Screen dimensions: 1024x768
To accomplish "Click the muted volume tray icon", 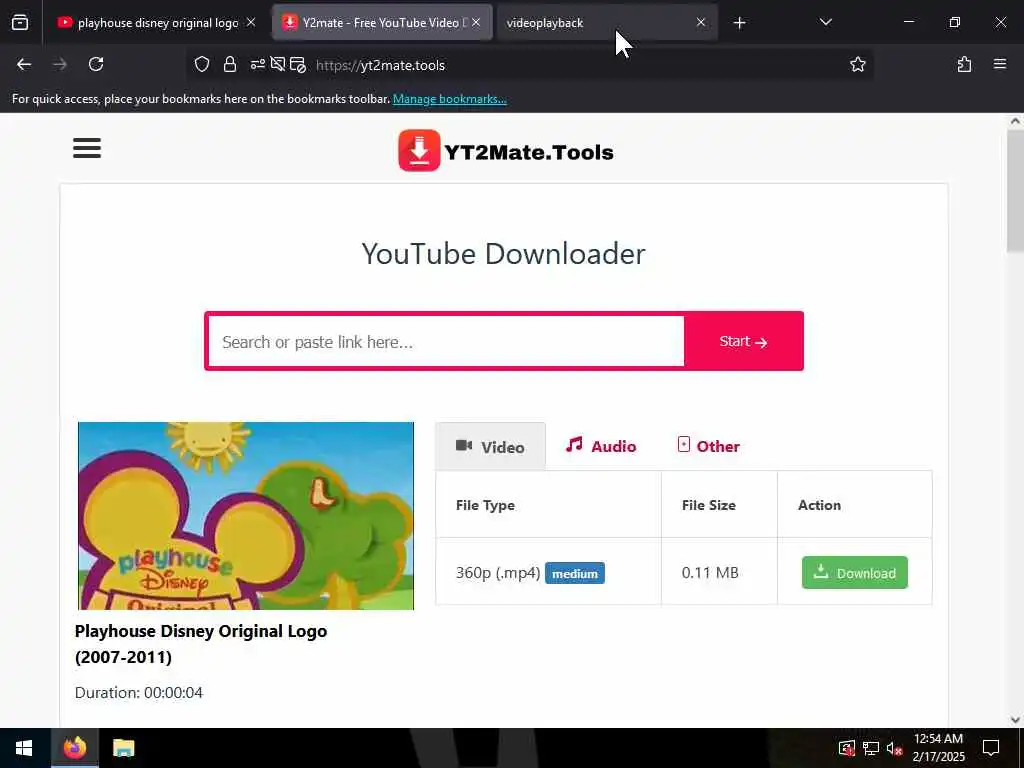I will (x=894, y=748).
